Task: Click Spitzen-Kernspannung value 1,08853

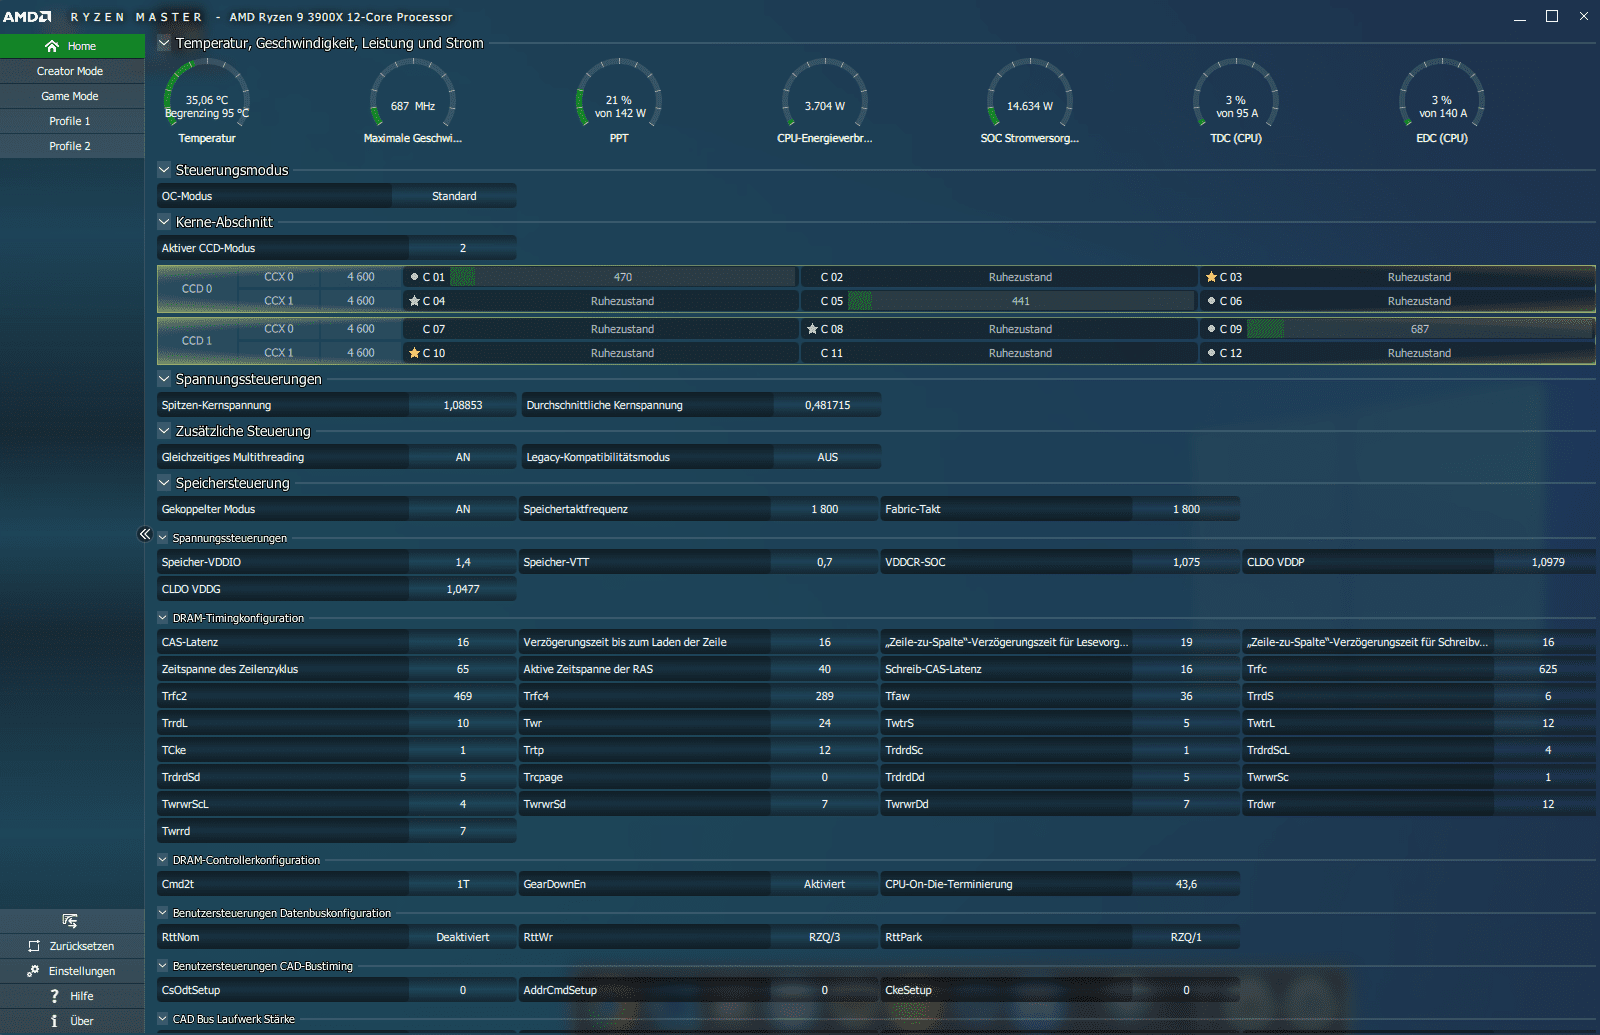Action: point(463,405)
